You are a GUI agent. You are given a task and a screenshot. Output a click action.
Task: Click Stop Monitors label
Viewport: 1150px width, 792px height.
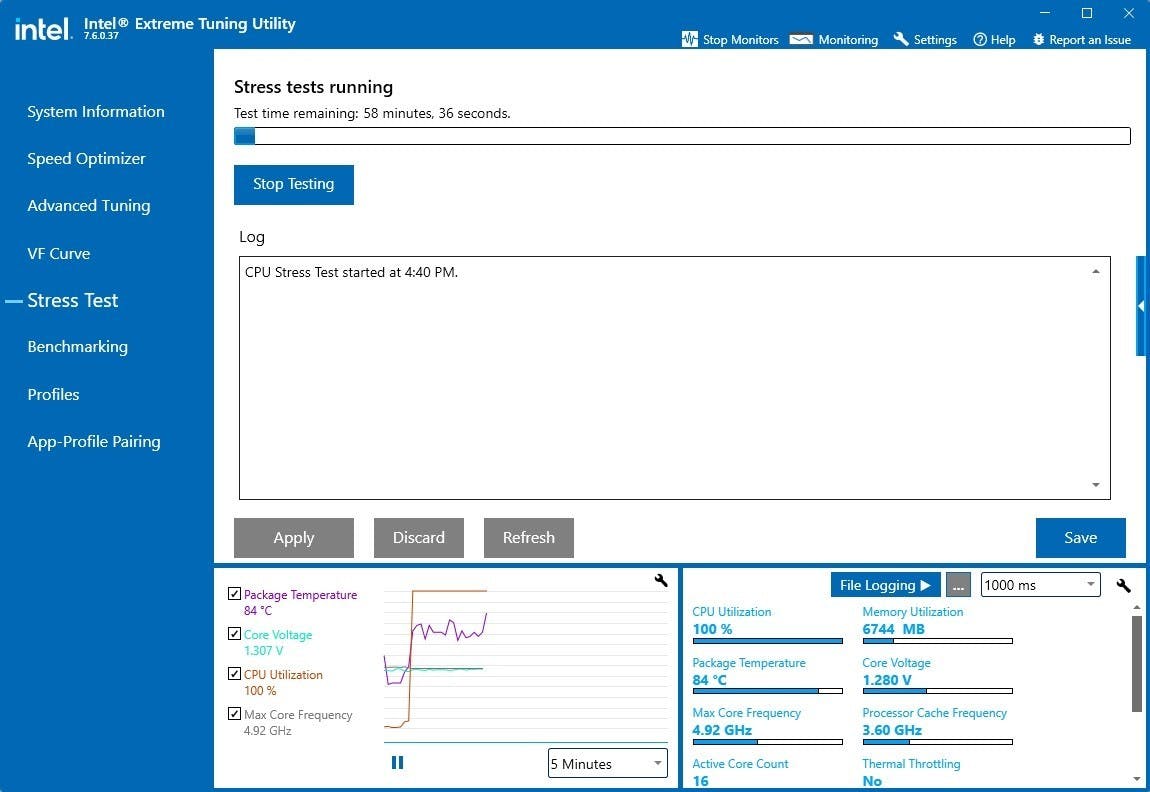(x=741, y=40)
